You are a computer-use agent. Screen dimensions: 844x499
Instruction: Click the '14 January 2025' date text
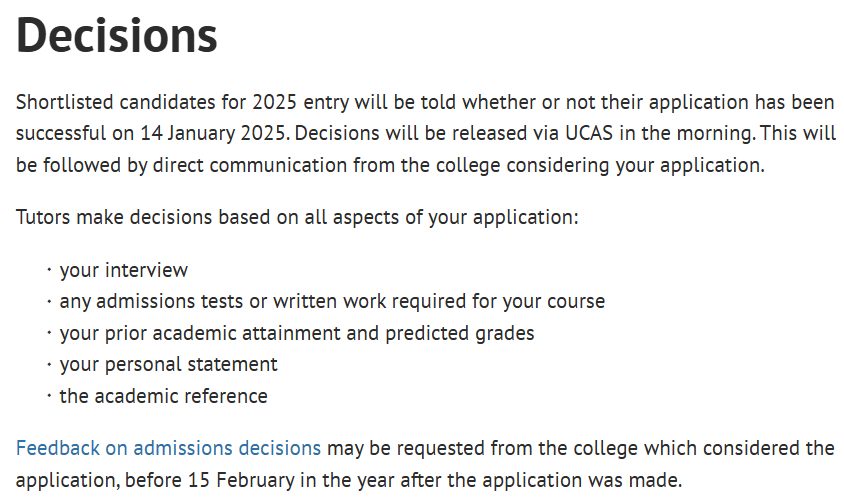(212, 133)
